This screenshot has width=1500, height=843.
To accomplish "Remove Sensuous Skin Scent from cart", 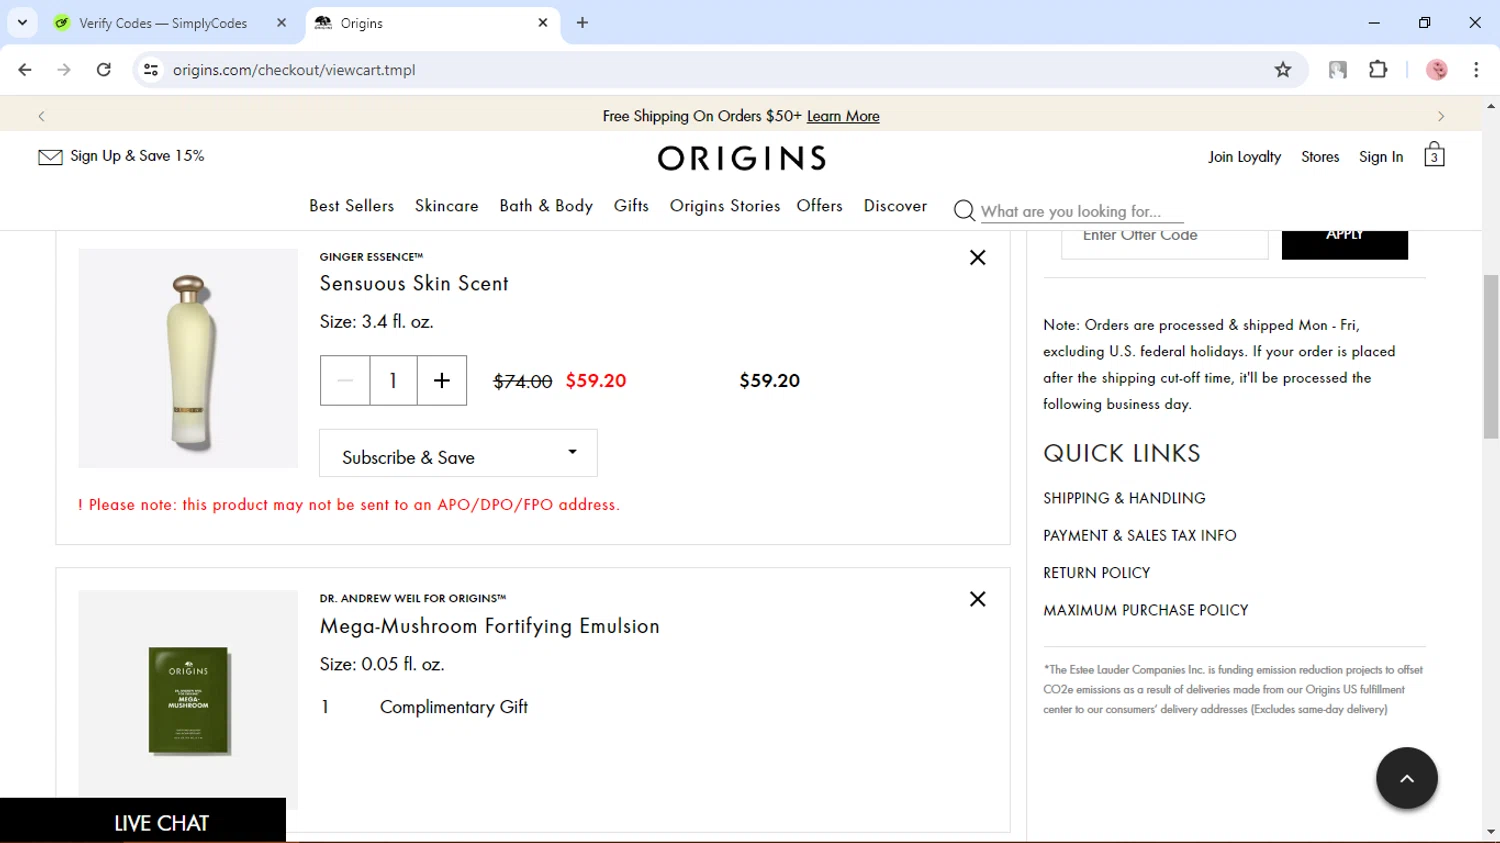I will [x=978, y=257].
